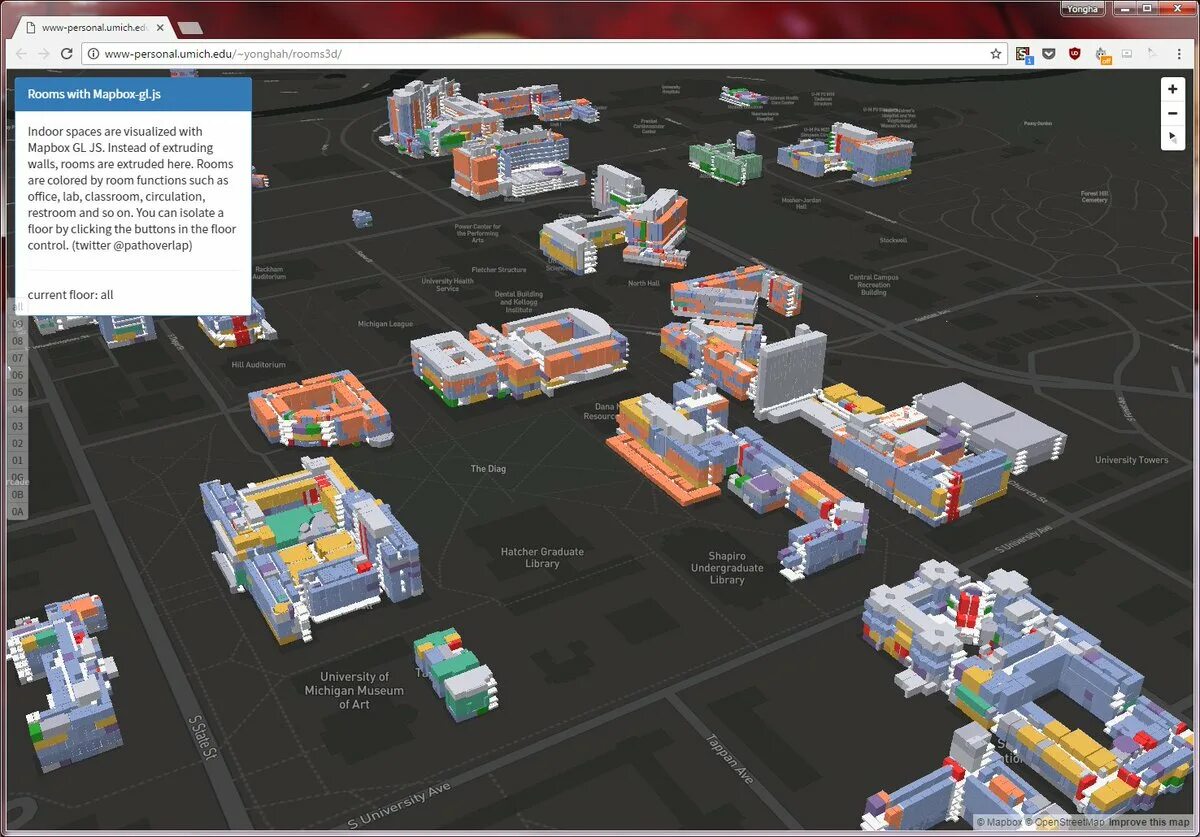Click the 'University Towers' map label

point(1131,460)
